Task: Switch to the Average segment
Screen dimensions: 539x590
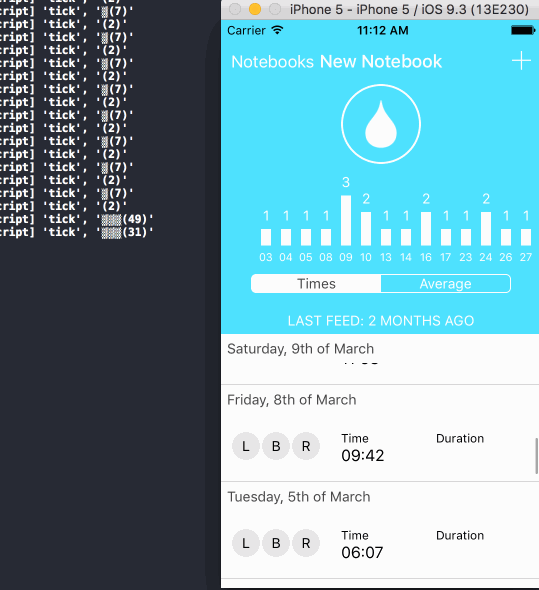Action: [446, 284]
